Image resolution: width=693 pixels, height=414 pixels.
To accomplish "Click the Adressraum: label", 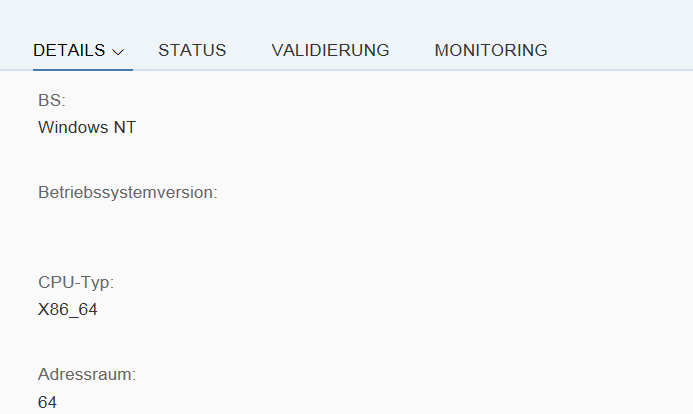I will 87,375.
